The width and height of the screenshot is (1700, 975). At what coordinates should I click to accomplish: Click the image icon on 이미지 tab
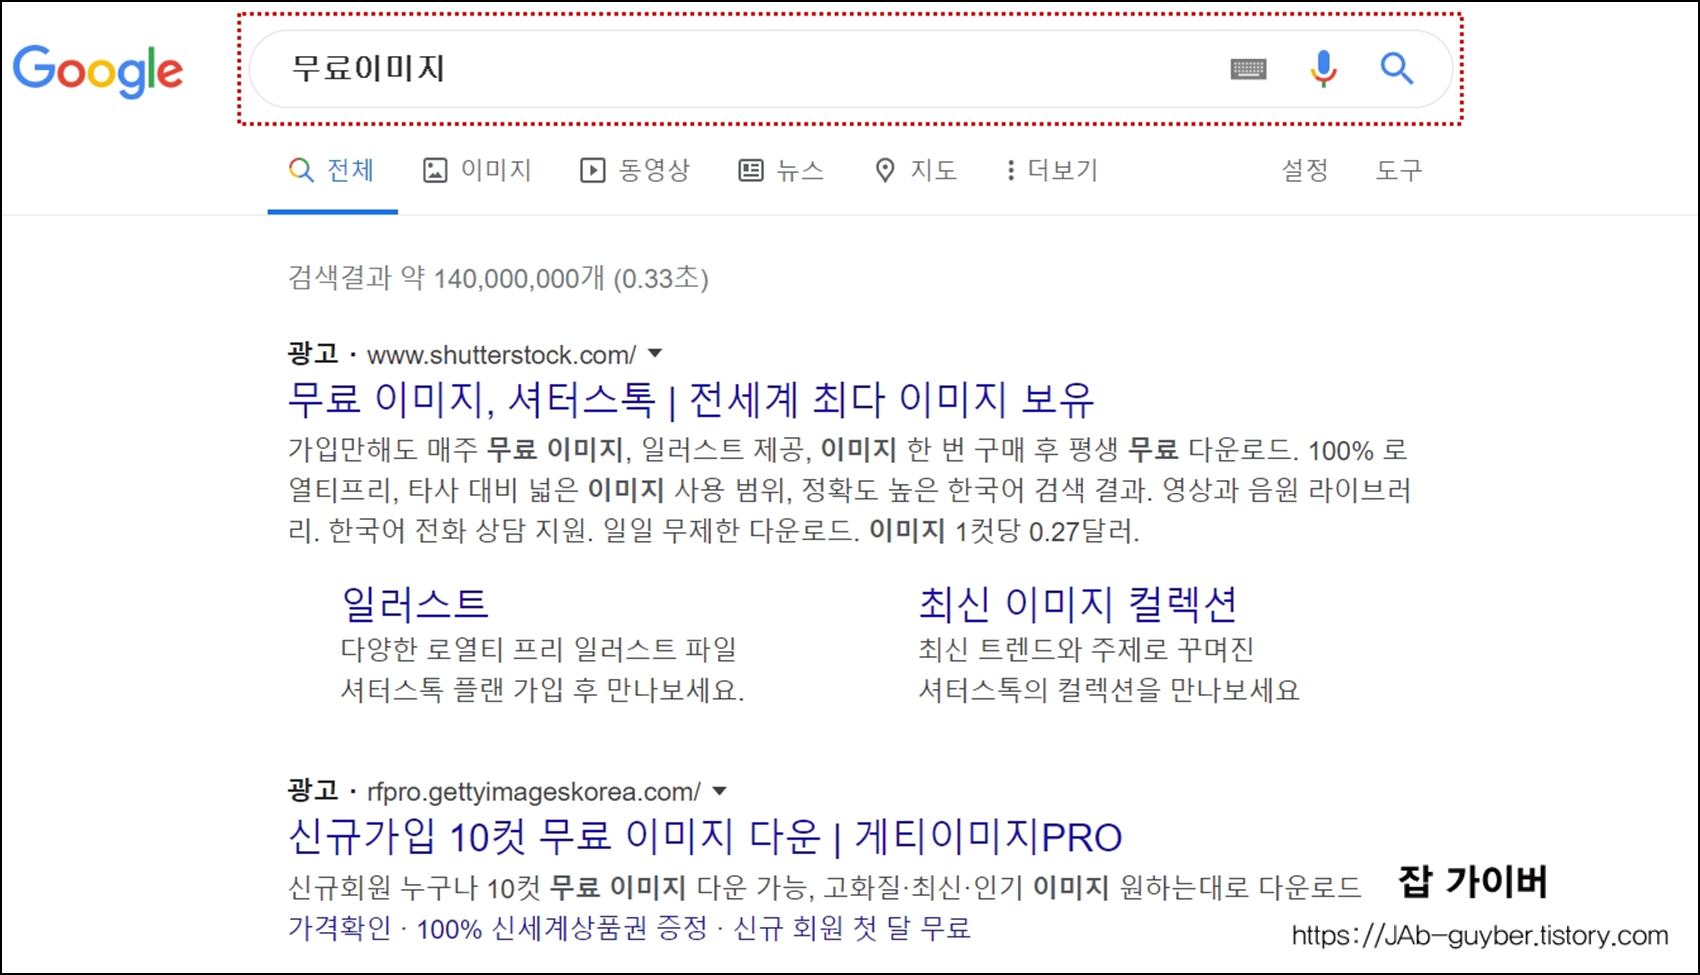pos(435,171)
